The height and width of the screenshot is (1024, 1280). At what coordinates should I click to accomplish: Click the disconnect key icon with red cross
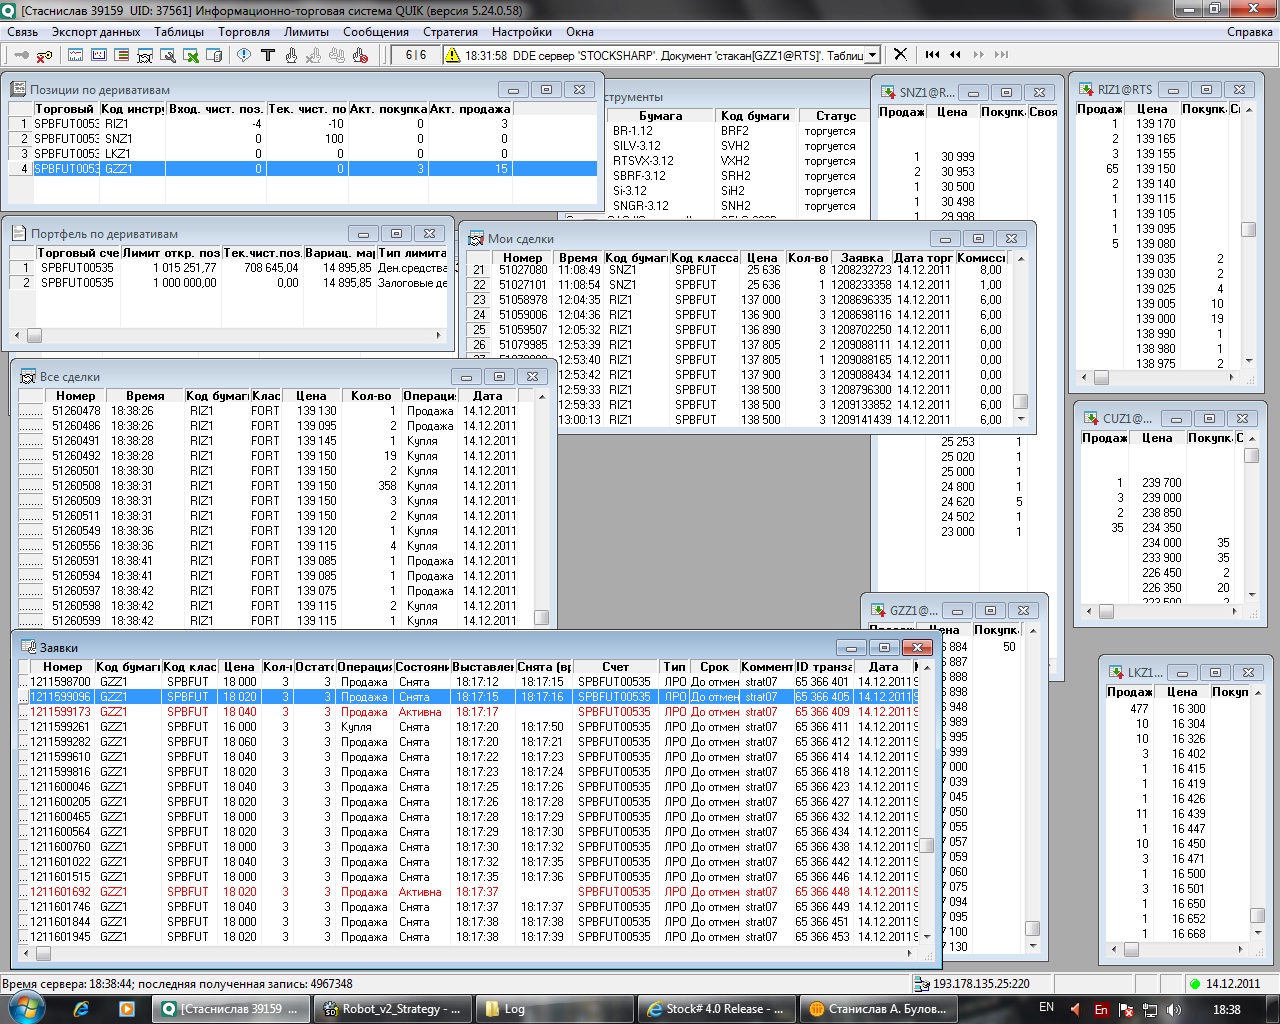tap(44, 55)
